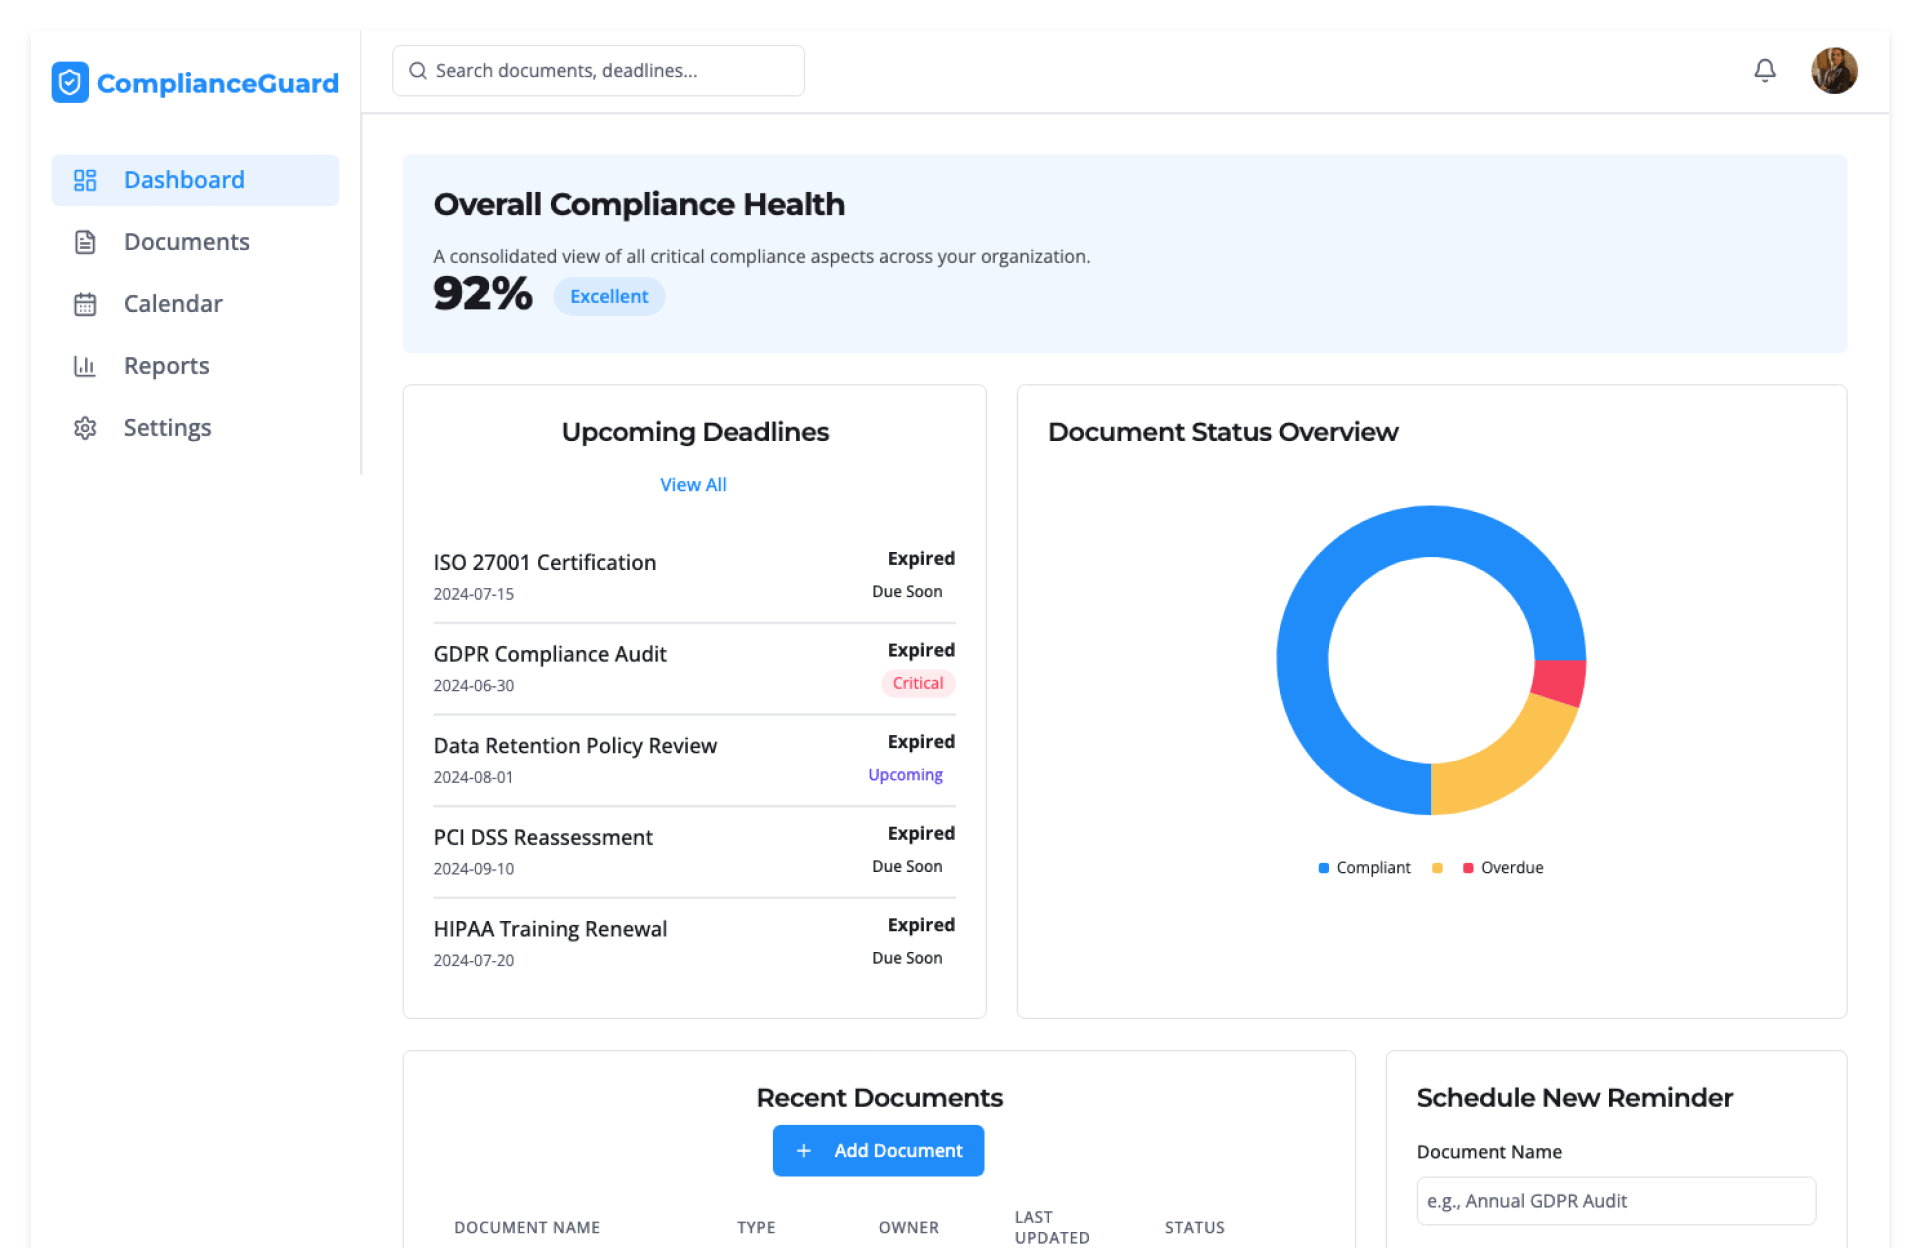The height and width of the screenshot is (1248, 1920).
Task: Focus the Search documents input field
Action: pyautogui.click(x=610, y=71)
